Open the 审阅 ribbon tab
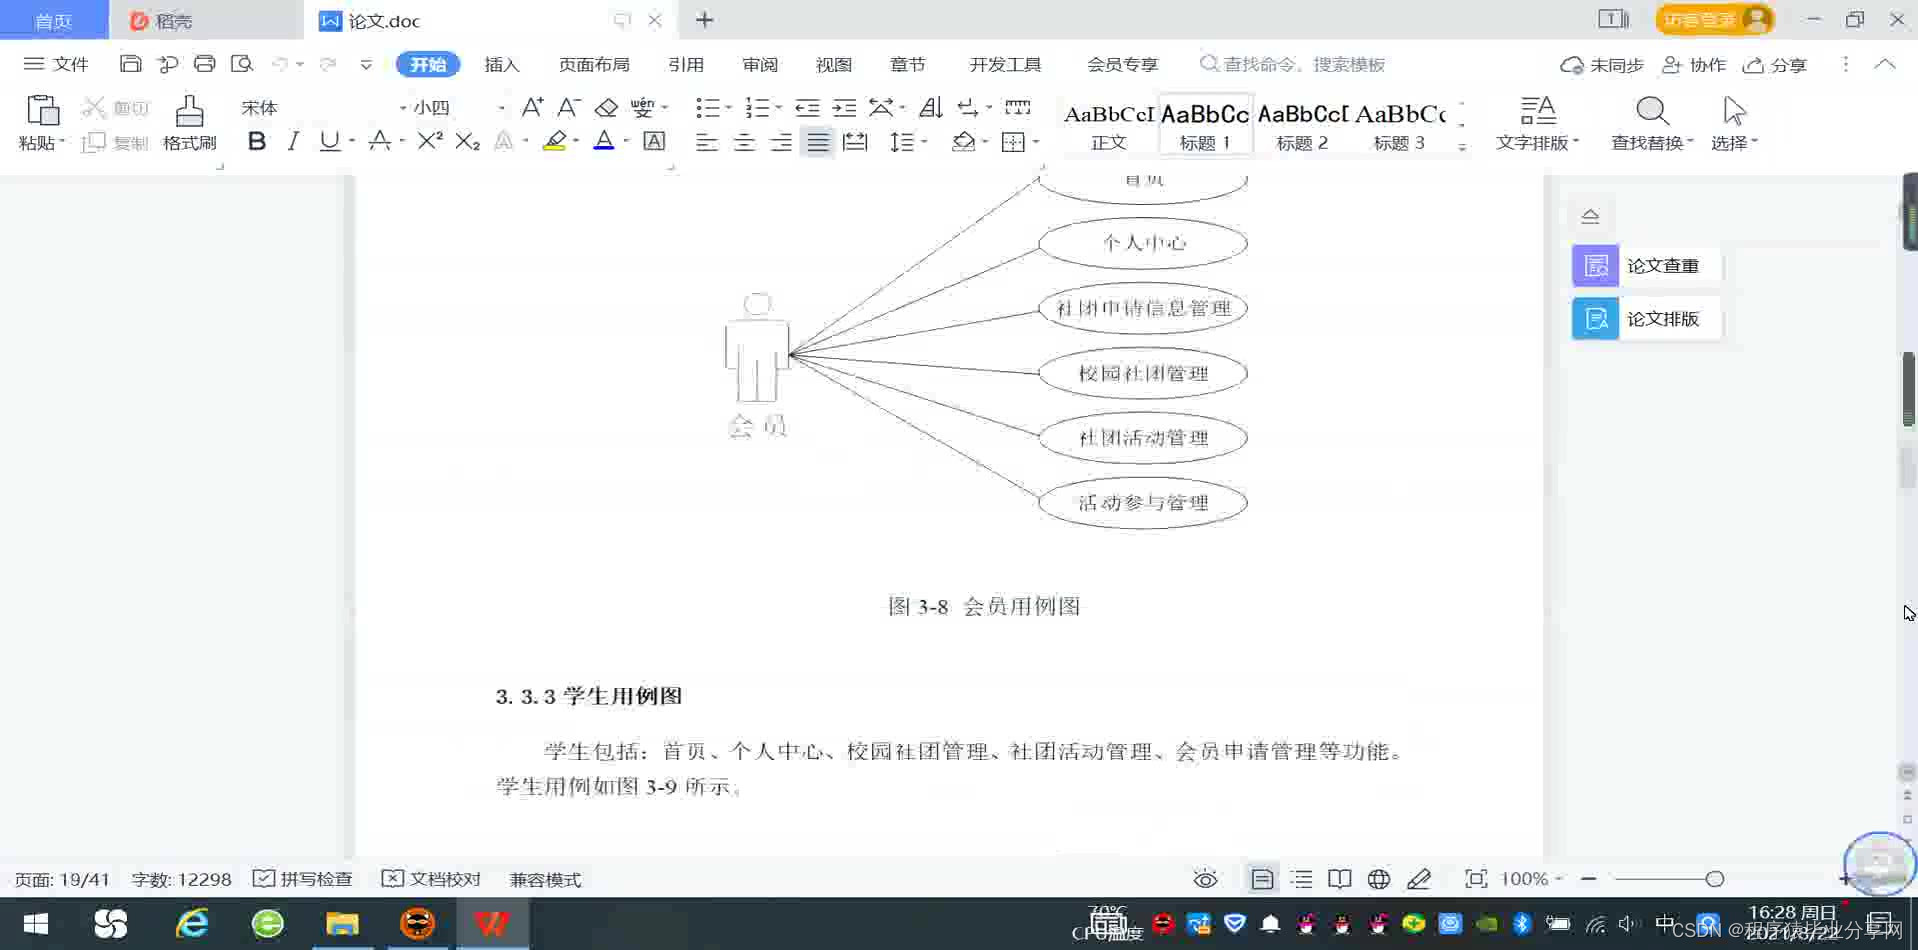This screenshot has width=1918, height=950. click(760, 65)
